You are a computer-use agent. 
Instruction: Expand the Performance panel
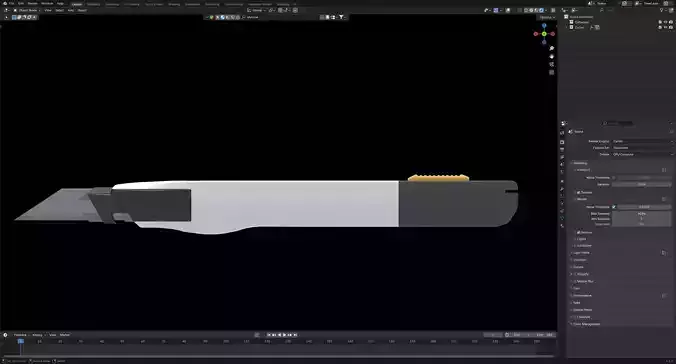tap(582, 295)
